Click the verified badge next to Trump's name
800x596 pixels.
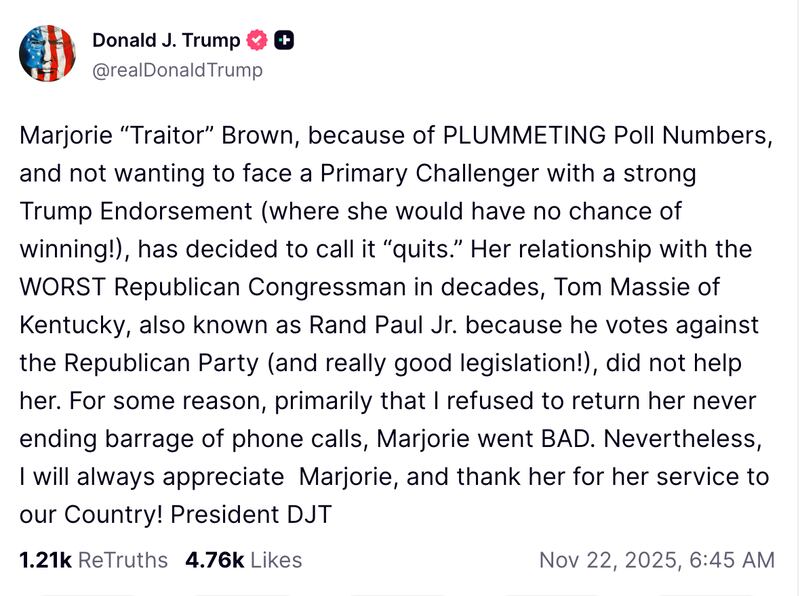[x=256, y=42]
